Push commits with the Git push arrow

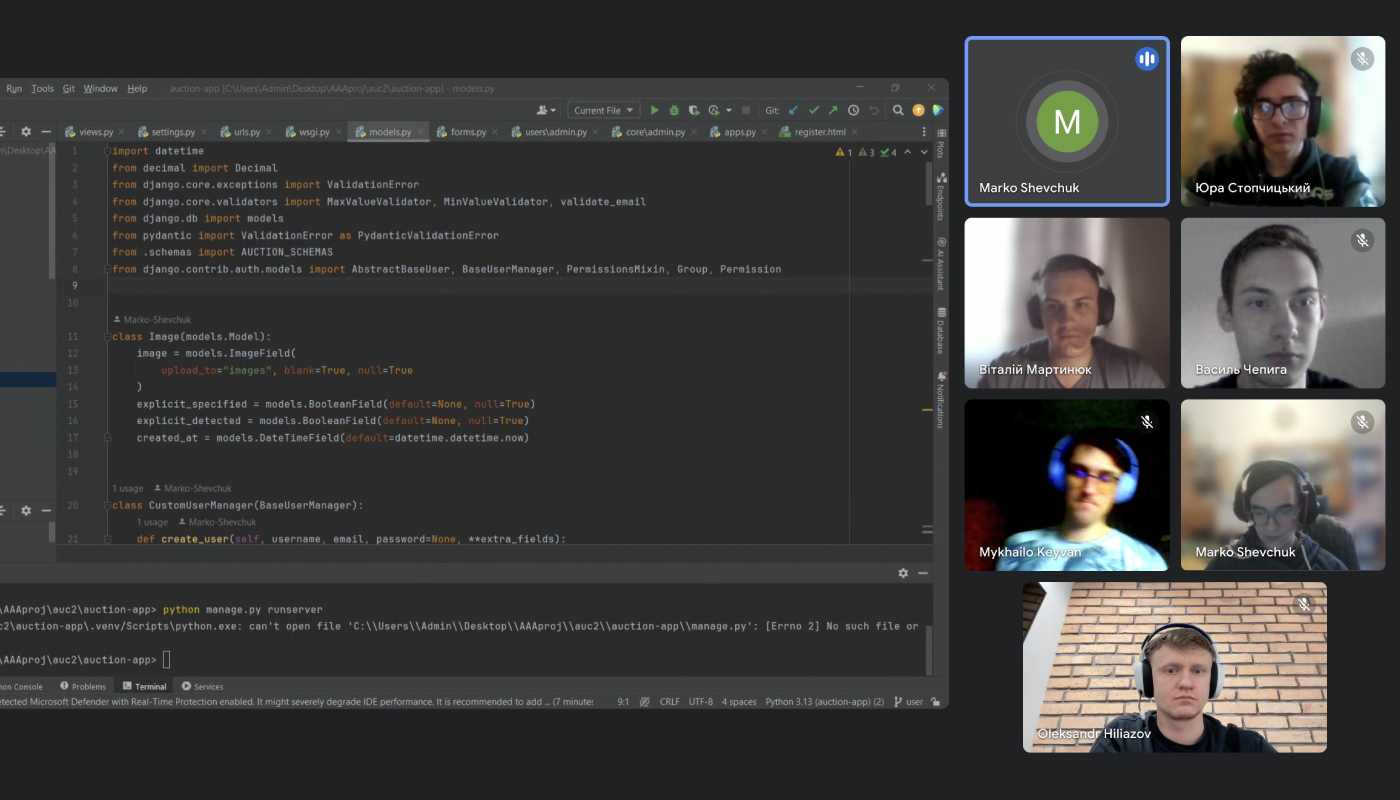click(x=833, y=110)
